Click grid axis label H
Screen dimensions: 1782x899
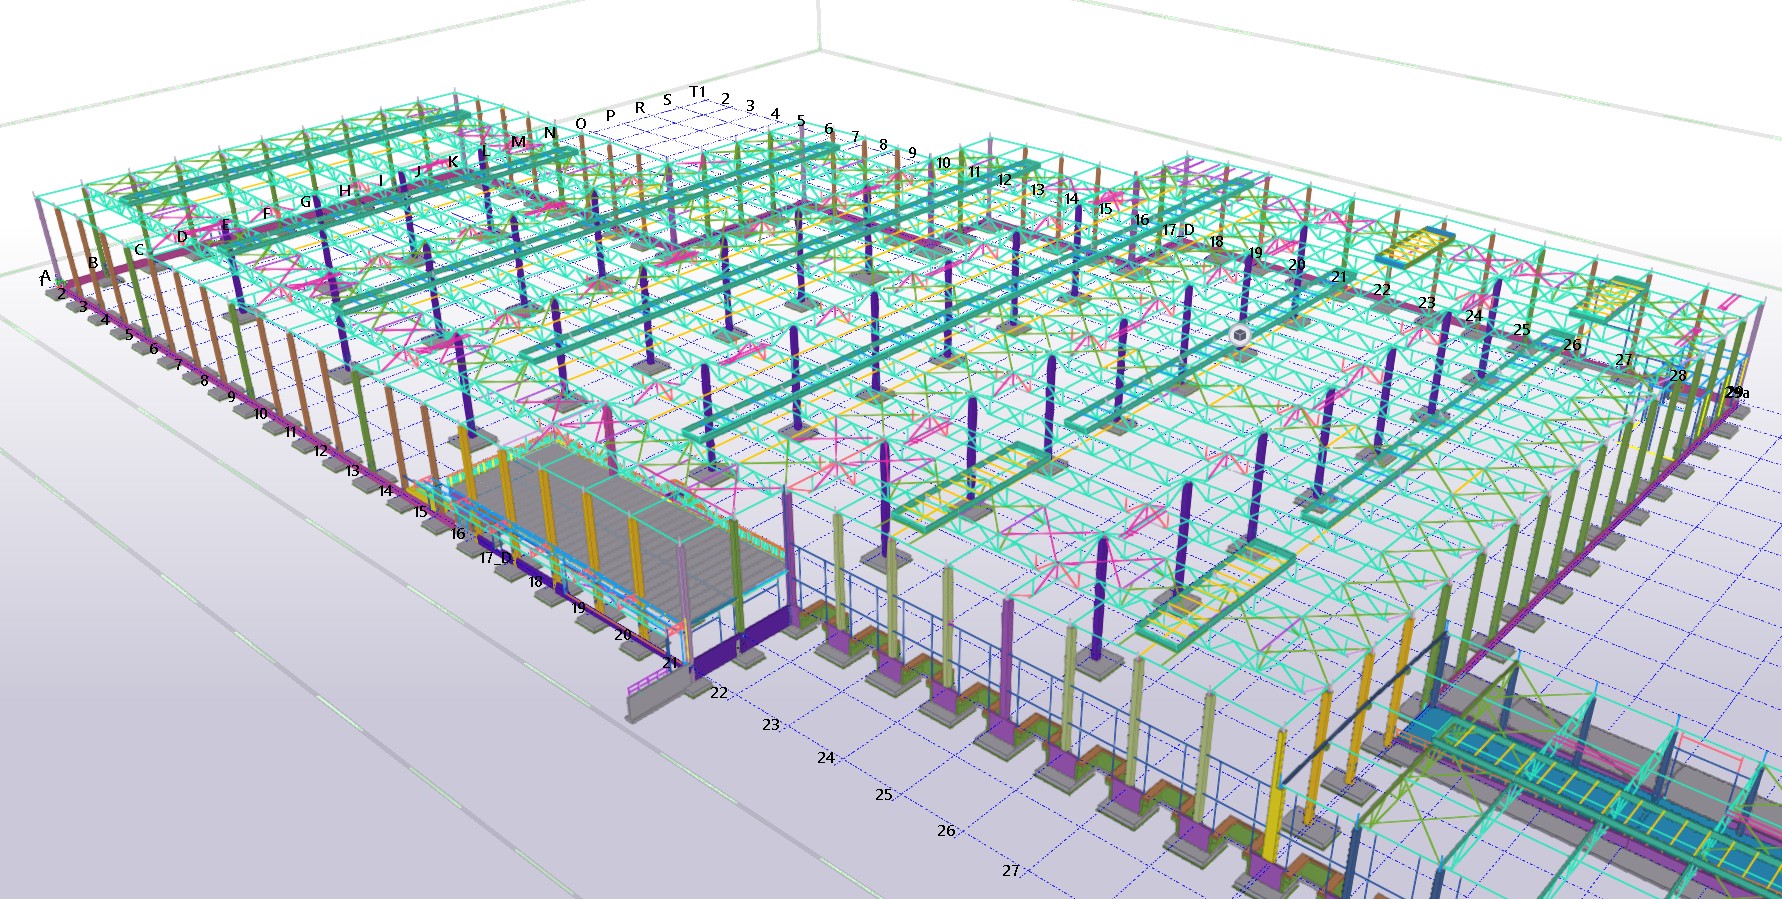[x=345, y=191]
